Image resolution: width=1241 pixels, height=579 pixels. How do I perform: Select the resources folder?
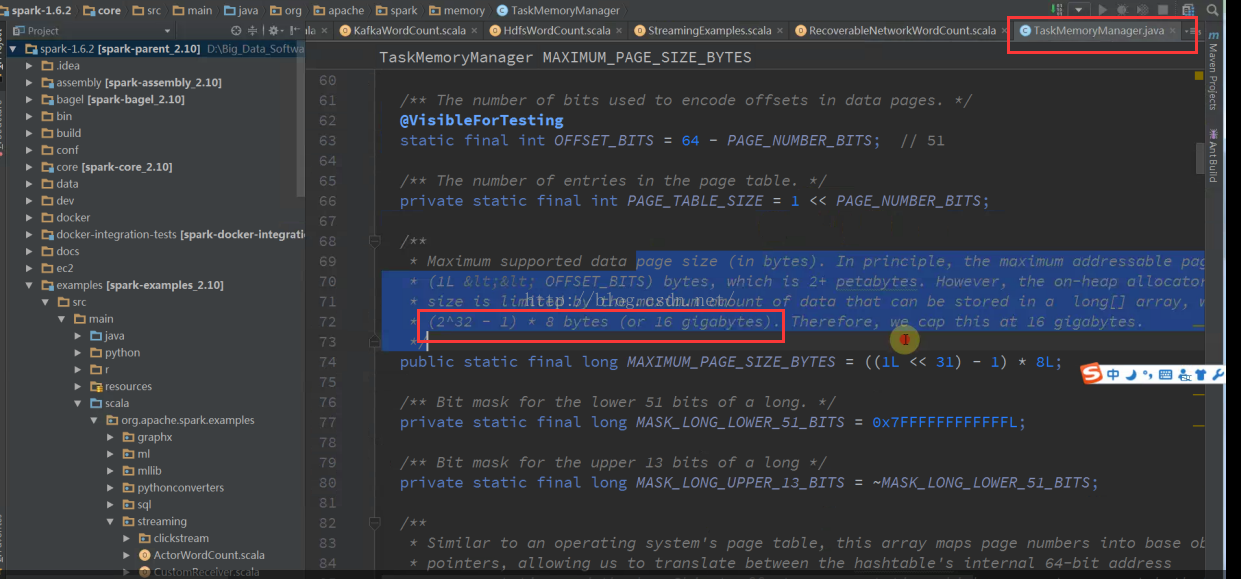click(x=120, y=386)
